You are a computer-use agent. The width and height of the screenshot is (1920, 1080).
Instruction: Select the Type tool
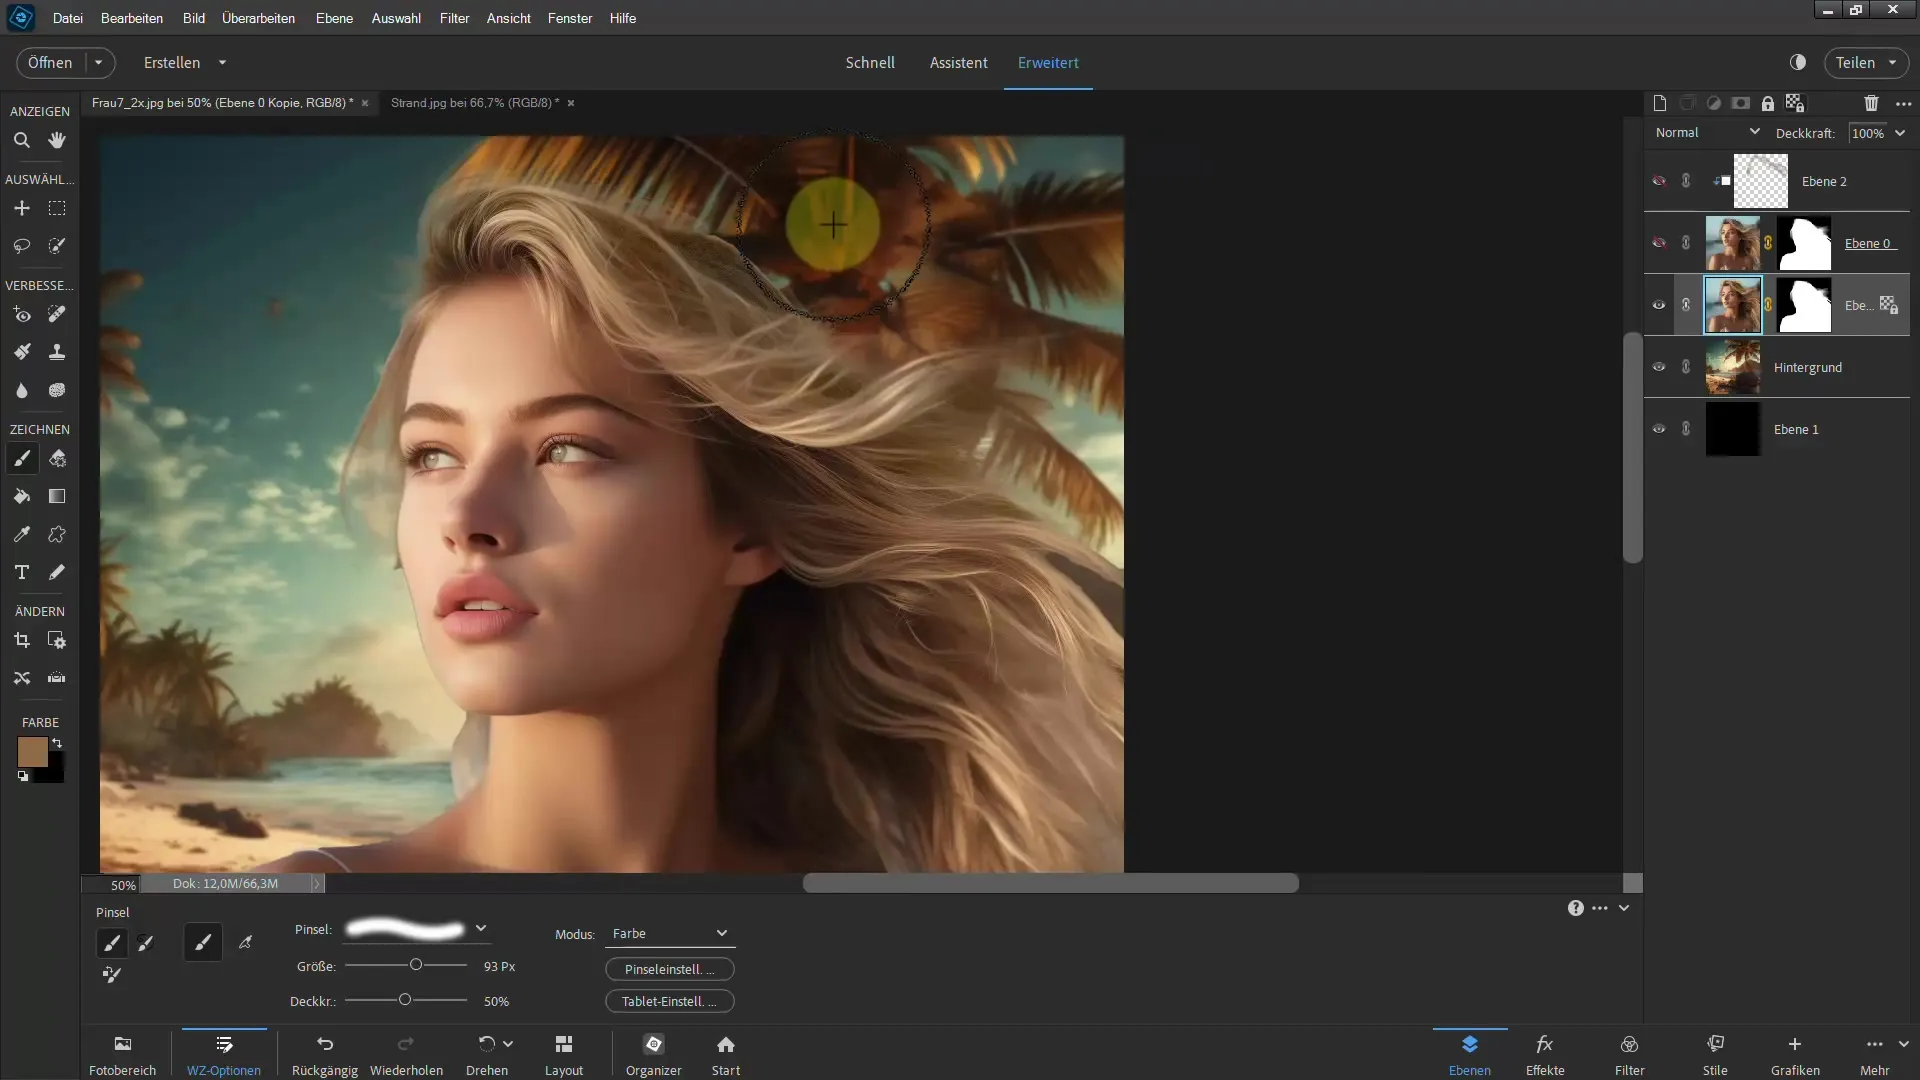click(21, 572)
